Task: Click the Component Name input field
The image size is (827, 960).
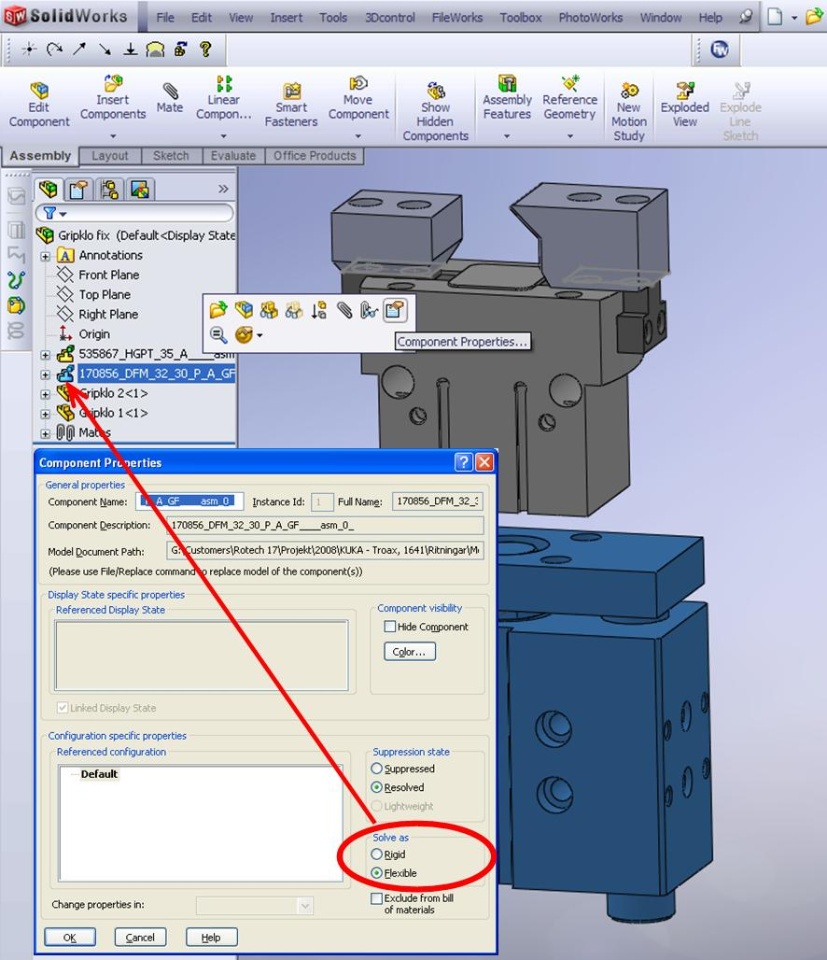Action: [x=189, y=501]
